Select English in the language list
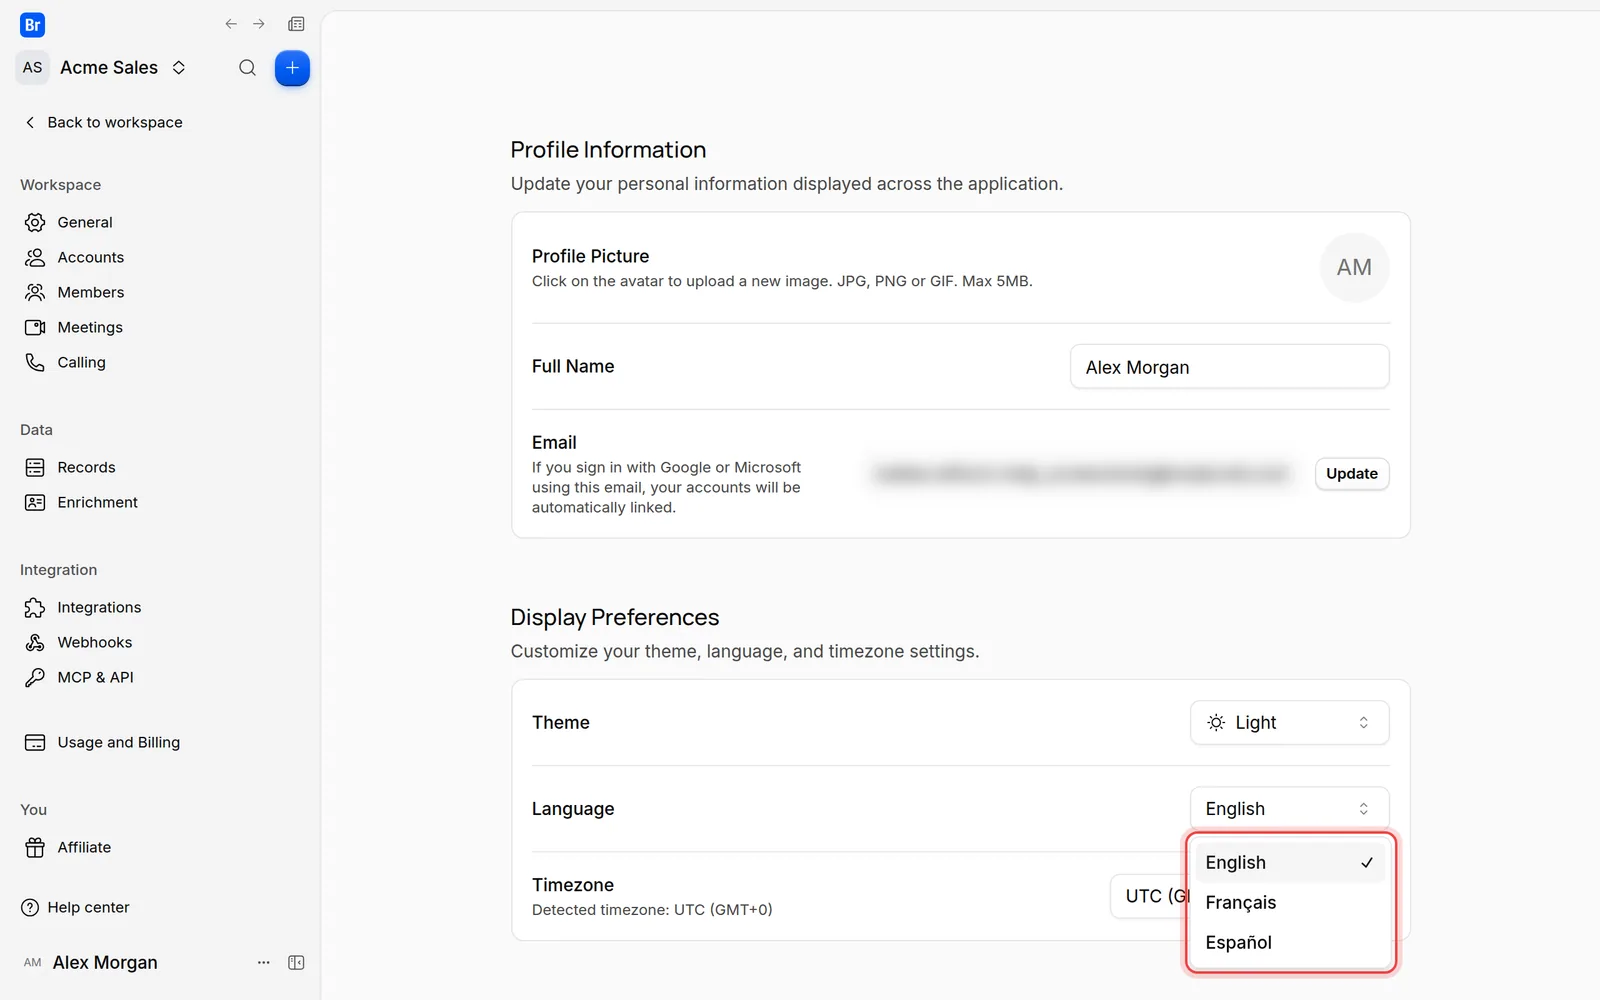Viewport: 1600px width, 1000px height. pos(1290,862)
